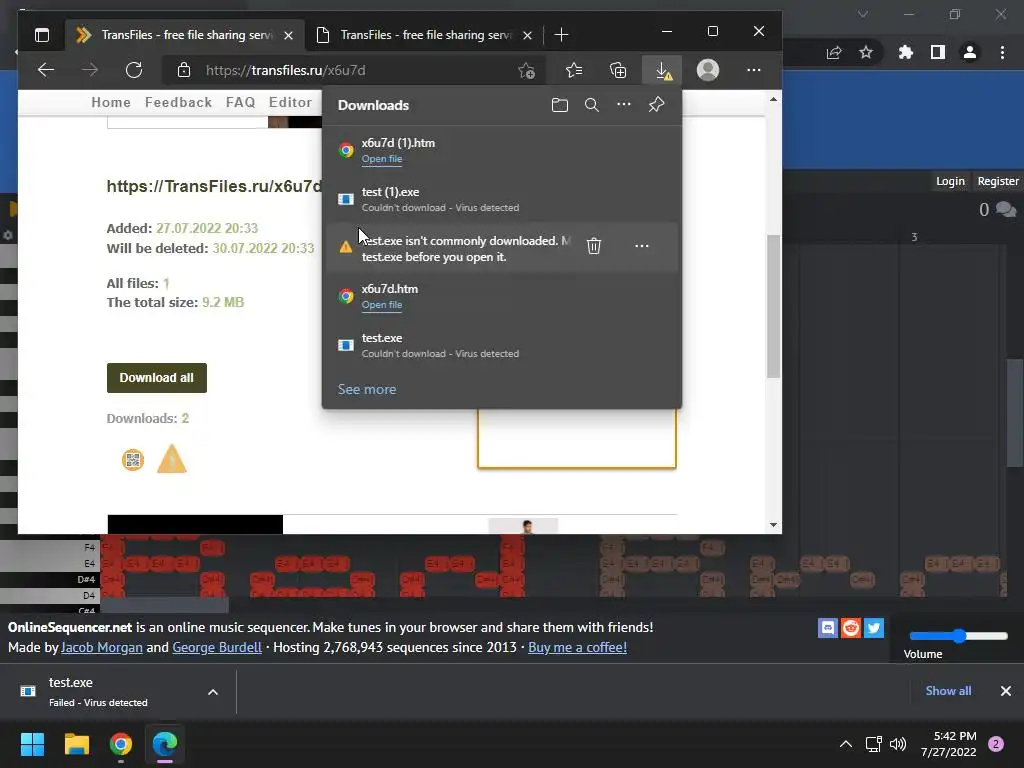
Task: Delete the flagged test.exe download
Action: coord(594,246)
